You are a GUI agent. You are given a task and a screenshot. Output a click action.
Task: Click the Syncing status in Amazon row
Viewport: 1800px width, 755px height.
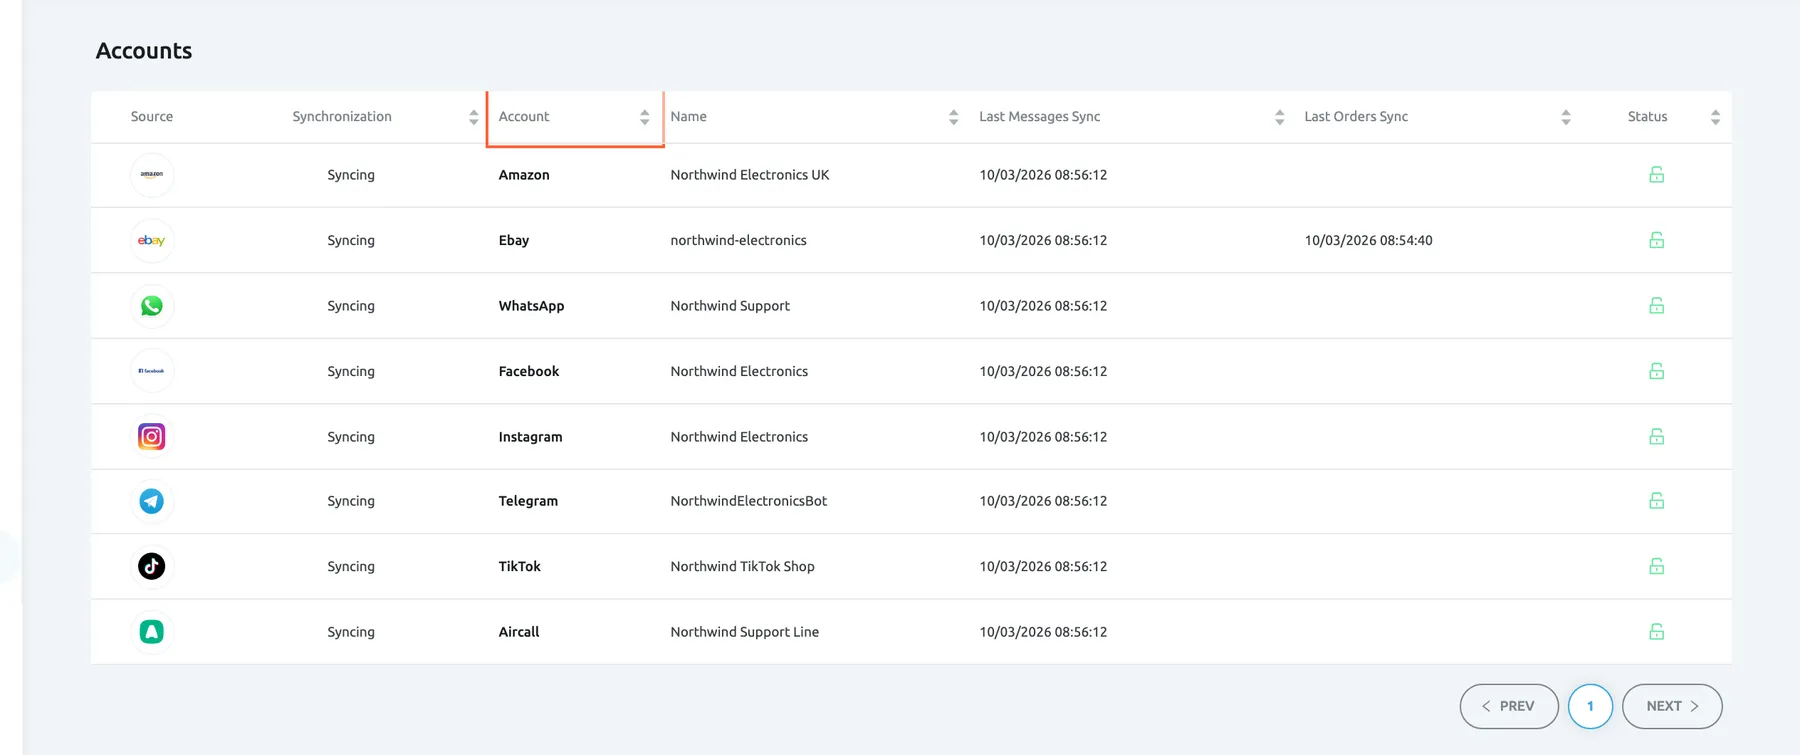[x=351, y=175]
